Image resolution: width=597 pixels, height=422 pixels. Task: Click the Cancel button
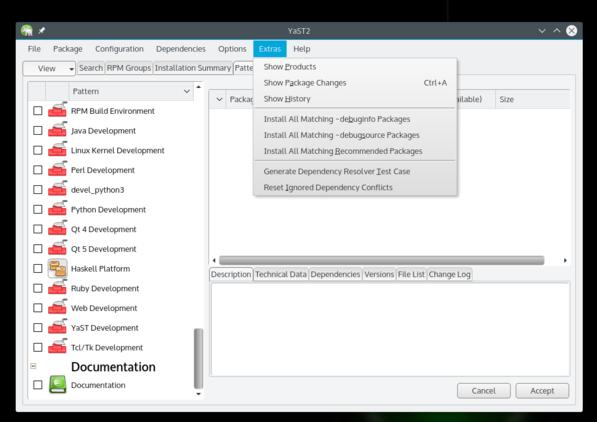(484, 391)
